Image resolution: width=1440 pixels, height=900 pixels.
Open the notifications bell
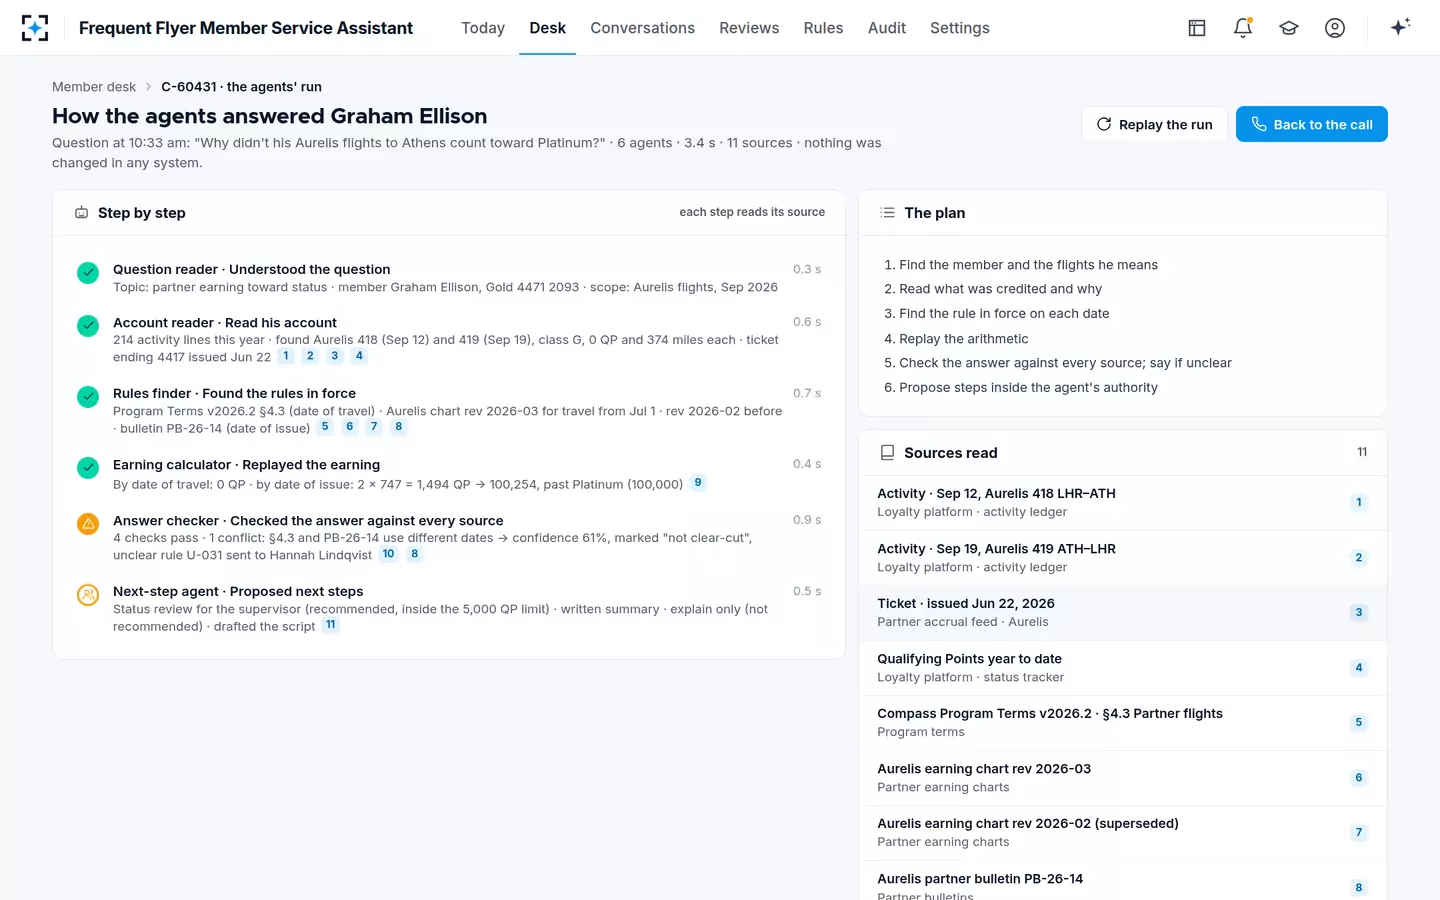[x=1243, y=28]
